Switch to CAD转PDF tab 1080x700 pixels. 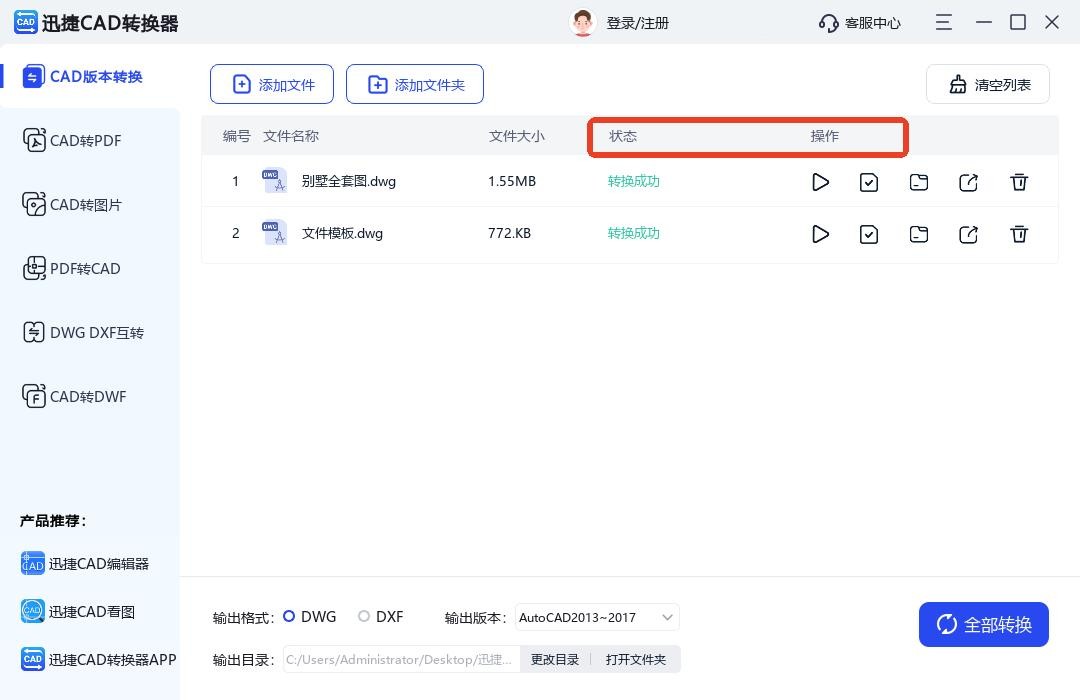coord(85,141)
